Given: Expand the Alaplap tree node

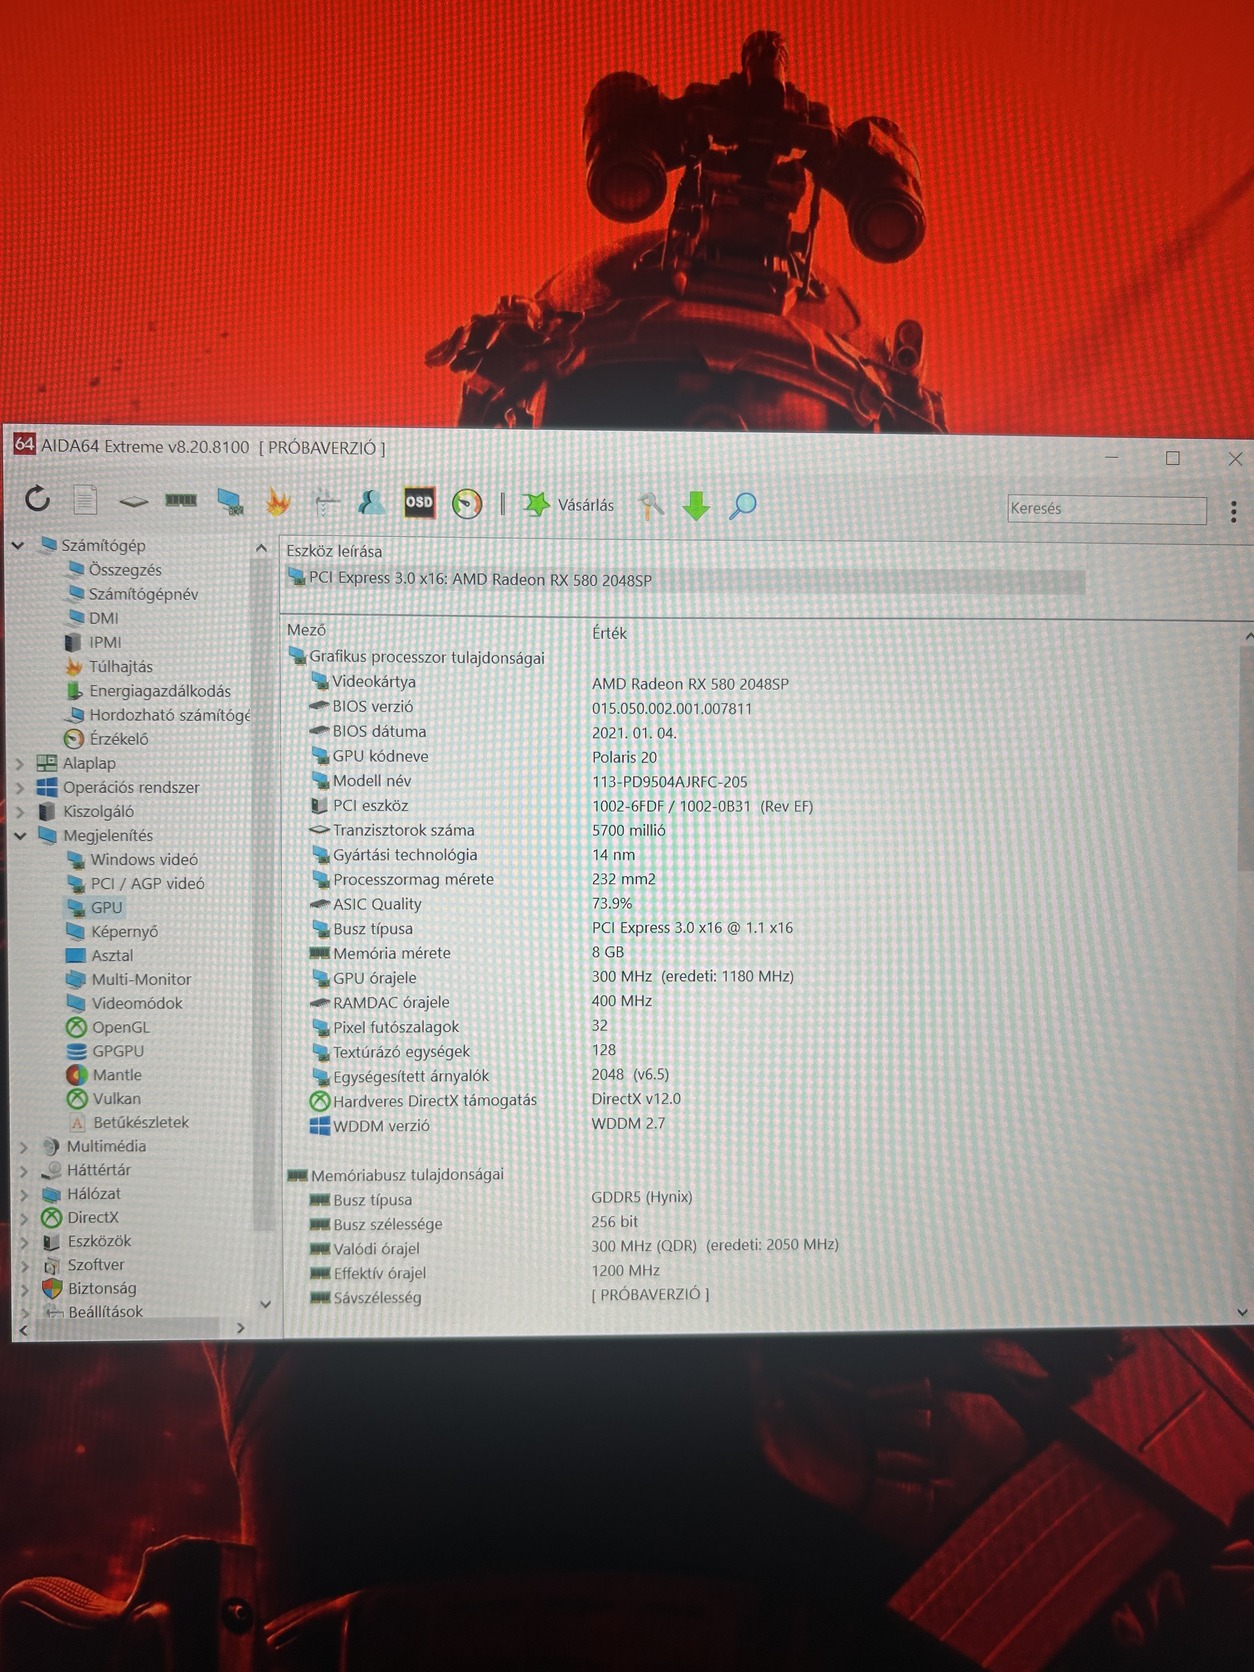Looking at the screenshot, I should [19, 763].
